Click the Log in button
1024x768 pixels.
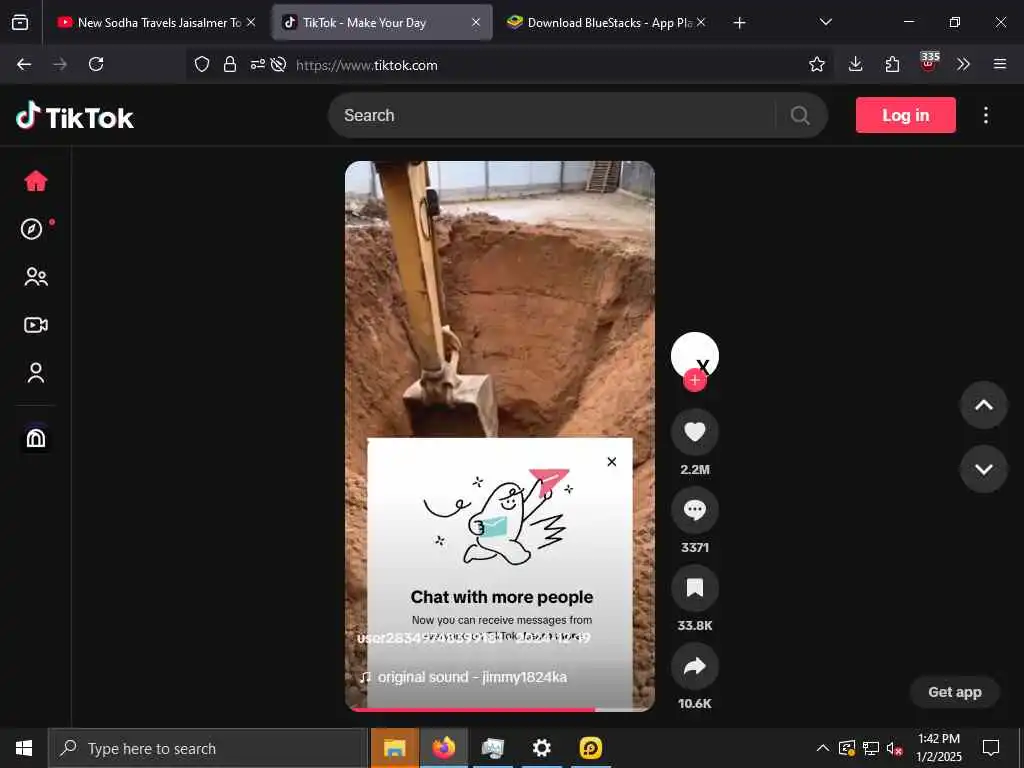(906, 115)
